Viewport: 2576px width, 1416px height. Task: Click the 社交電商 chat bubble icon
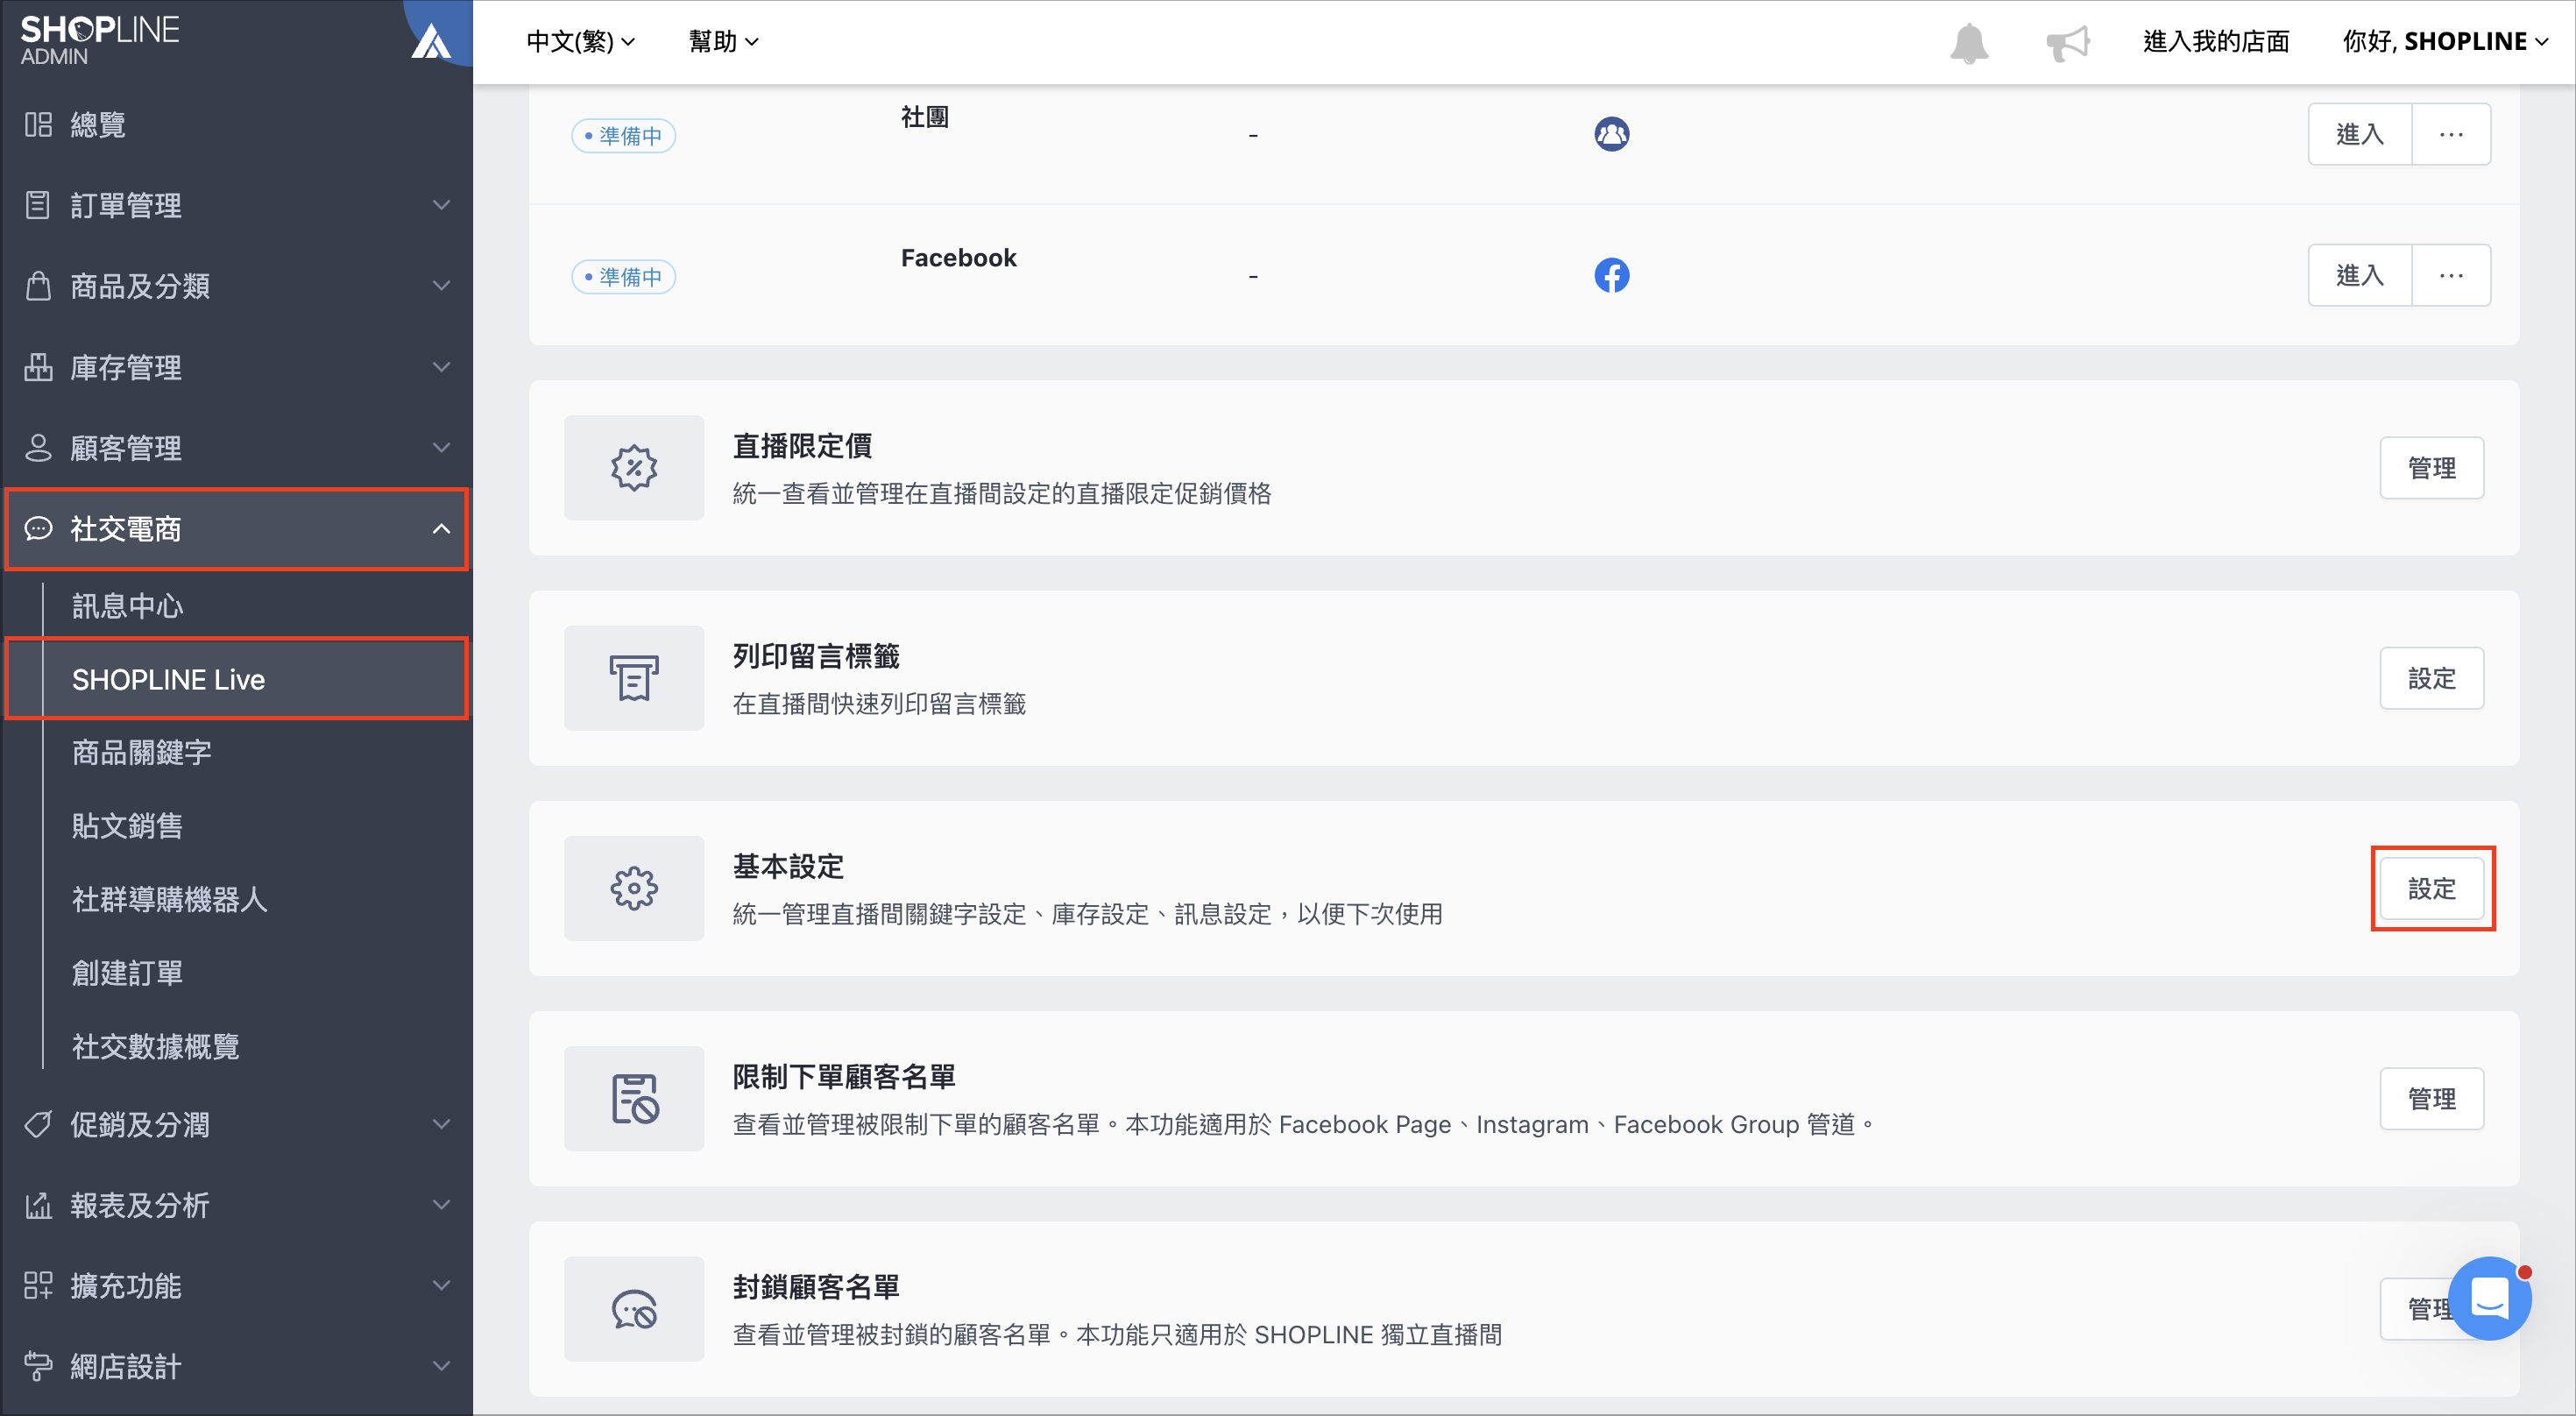coord(38,528)
